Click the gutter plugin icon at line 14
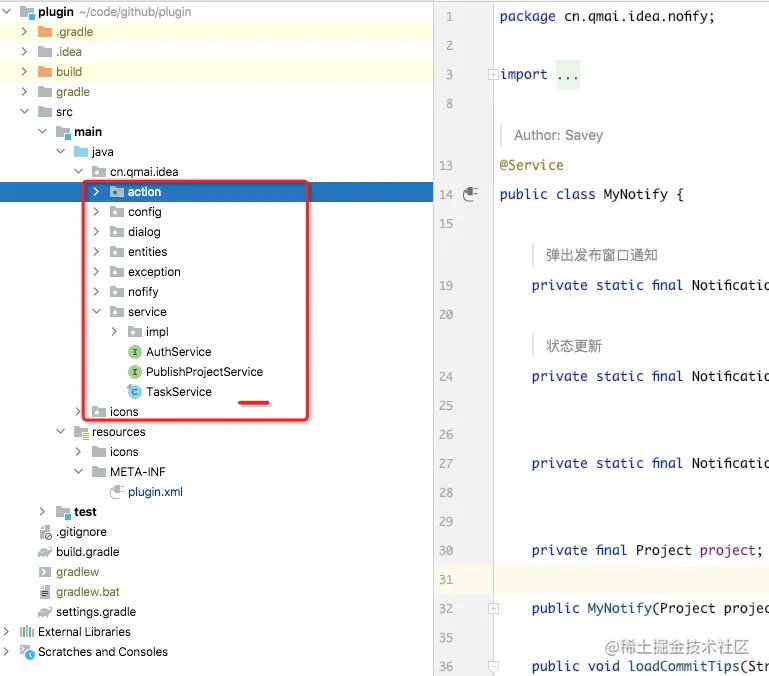Screen dimensions: 769x676 [x=470, y=194]
